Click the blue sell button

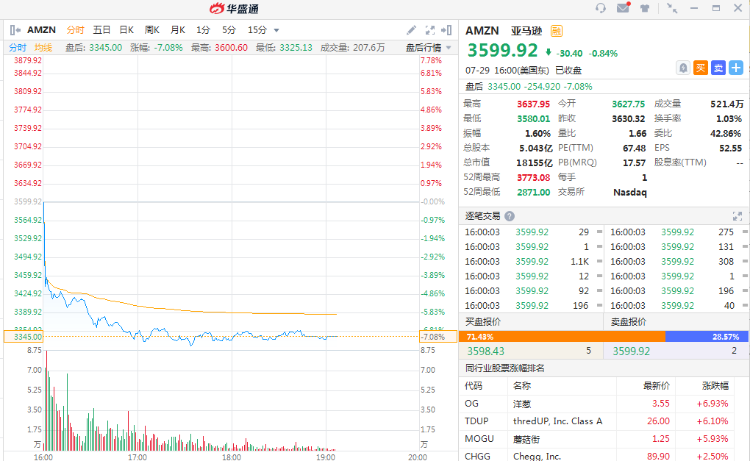[718, 68]
